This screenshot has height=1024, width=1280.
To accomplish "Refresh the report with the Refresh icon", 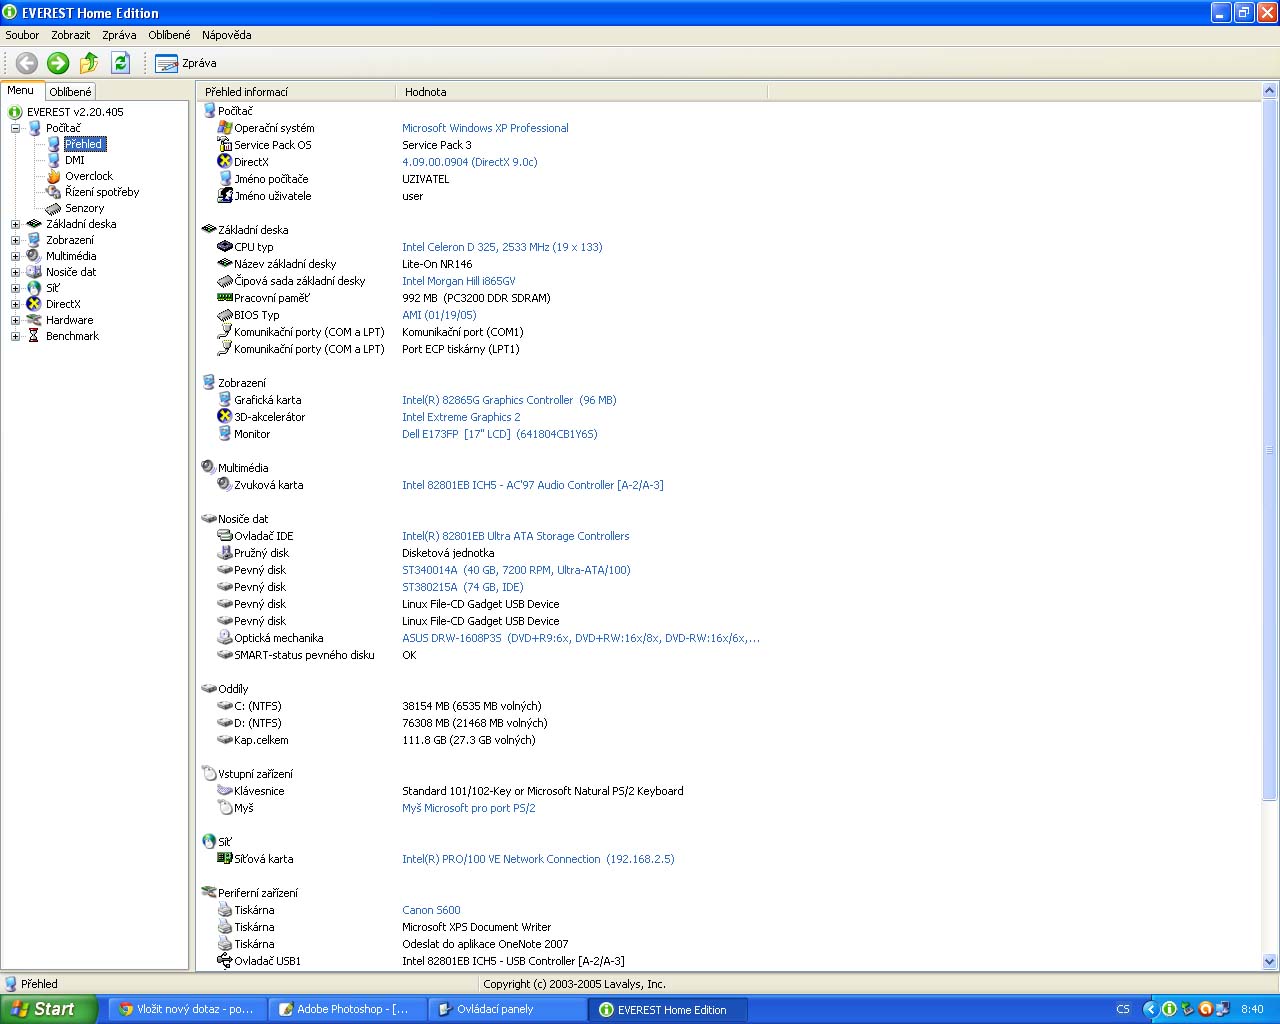I will pyautogui.click(x=120, y=63).
